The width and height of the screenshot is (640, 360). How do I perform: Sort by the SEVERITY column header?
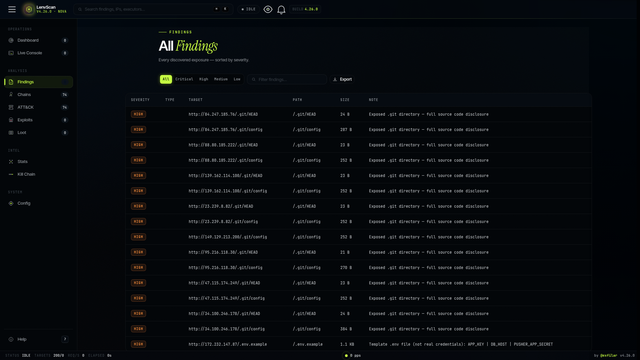point(140,100)
